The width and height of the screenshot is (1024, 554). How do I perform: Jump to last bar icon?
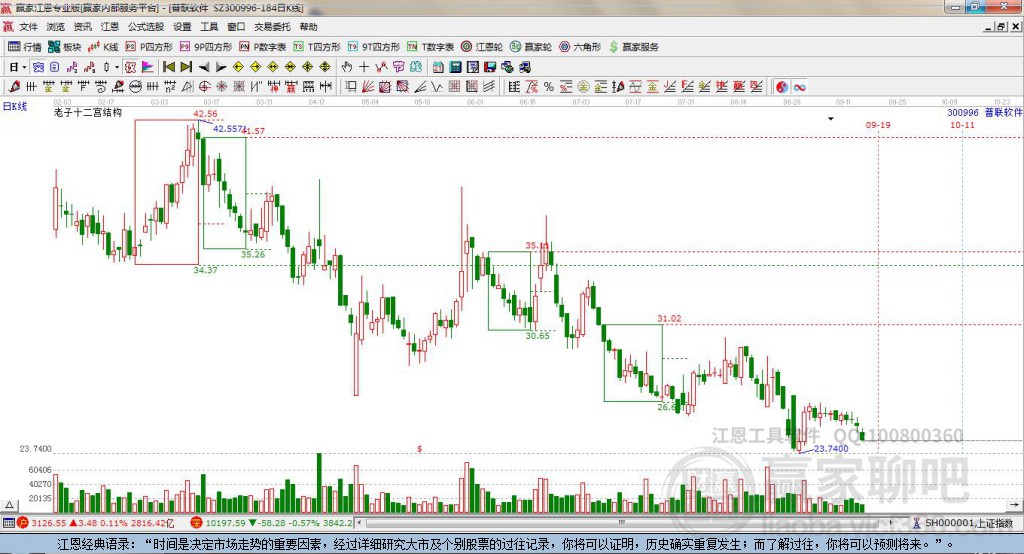point(186,67)
